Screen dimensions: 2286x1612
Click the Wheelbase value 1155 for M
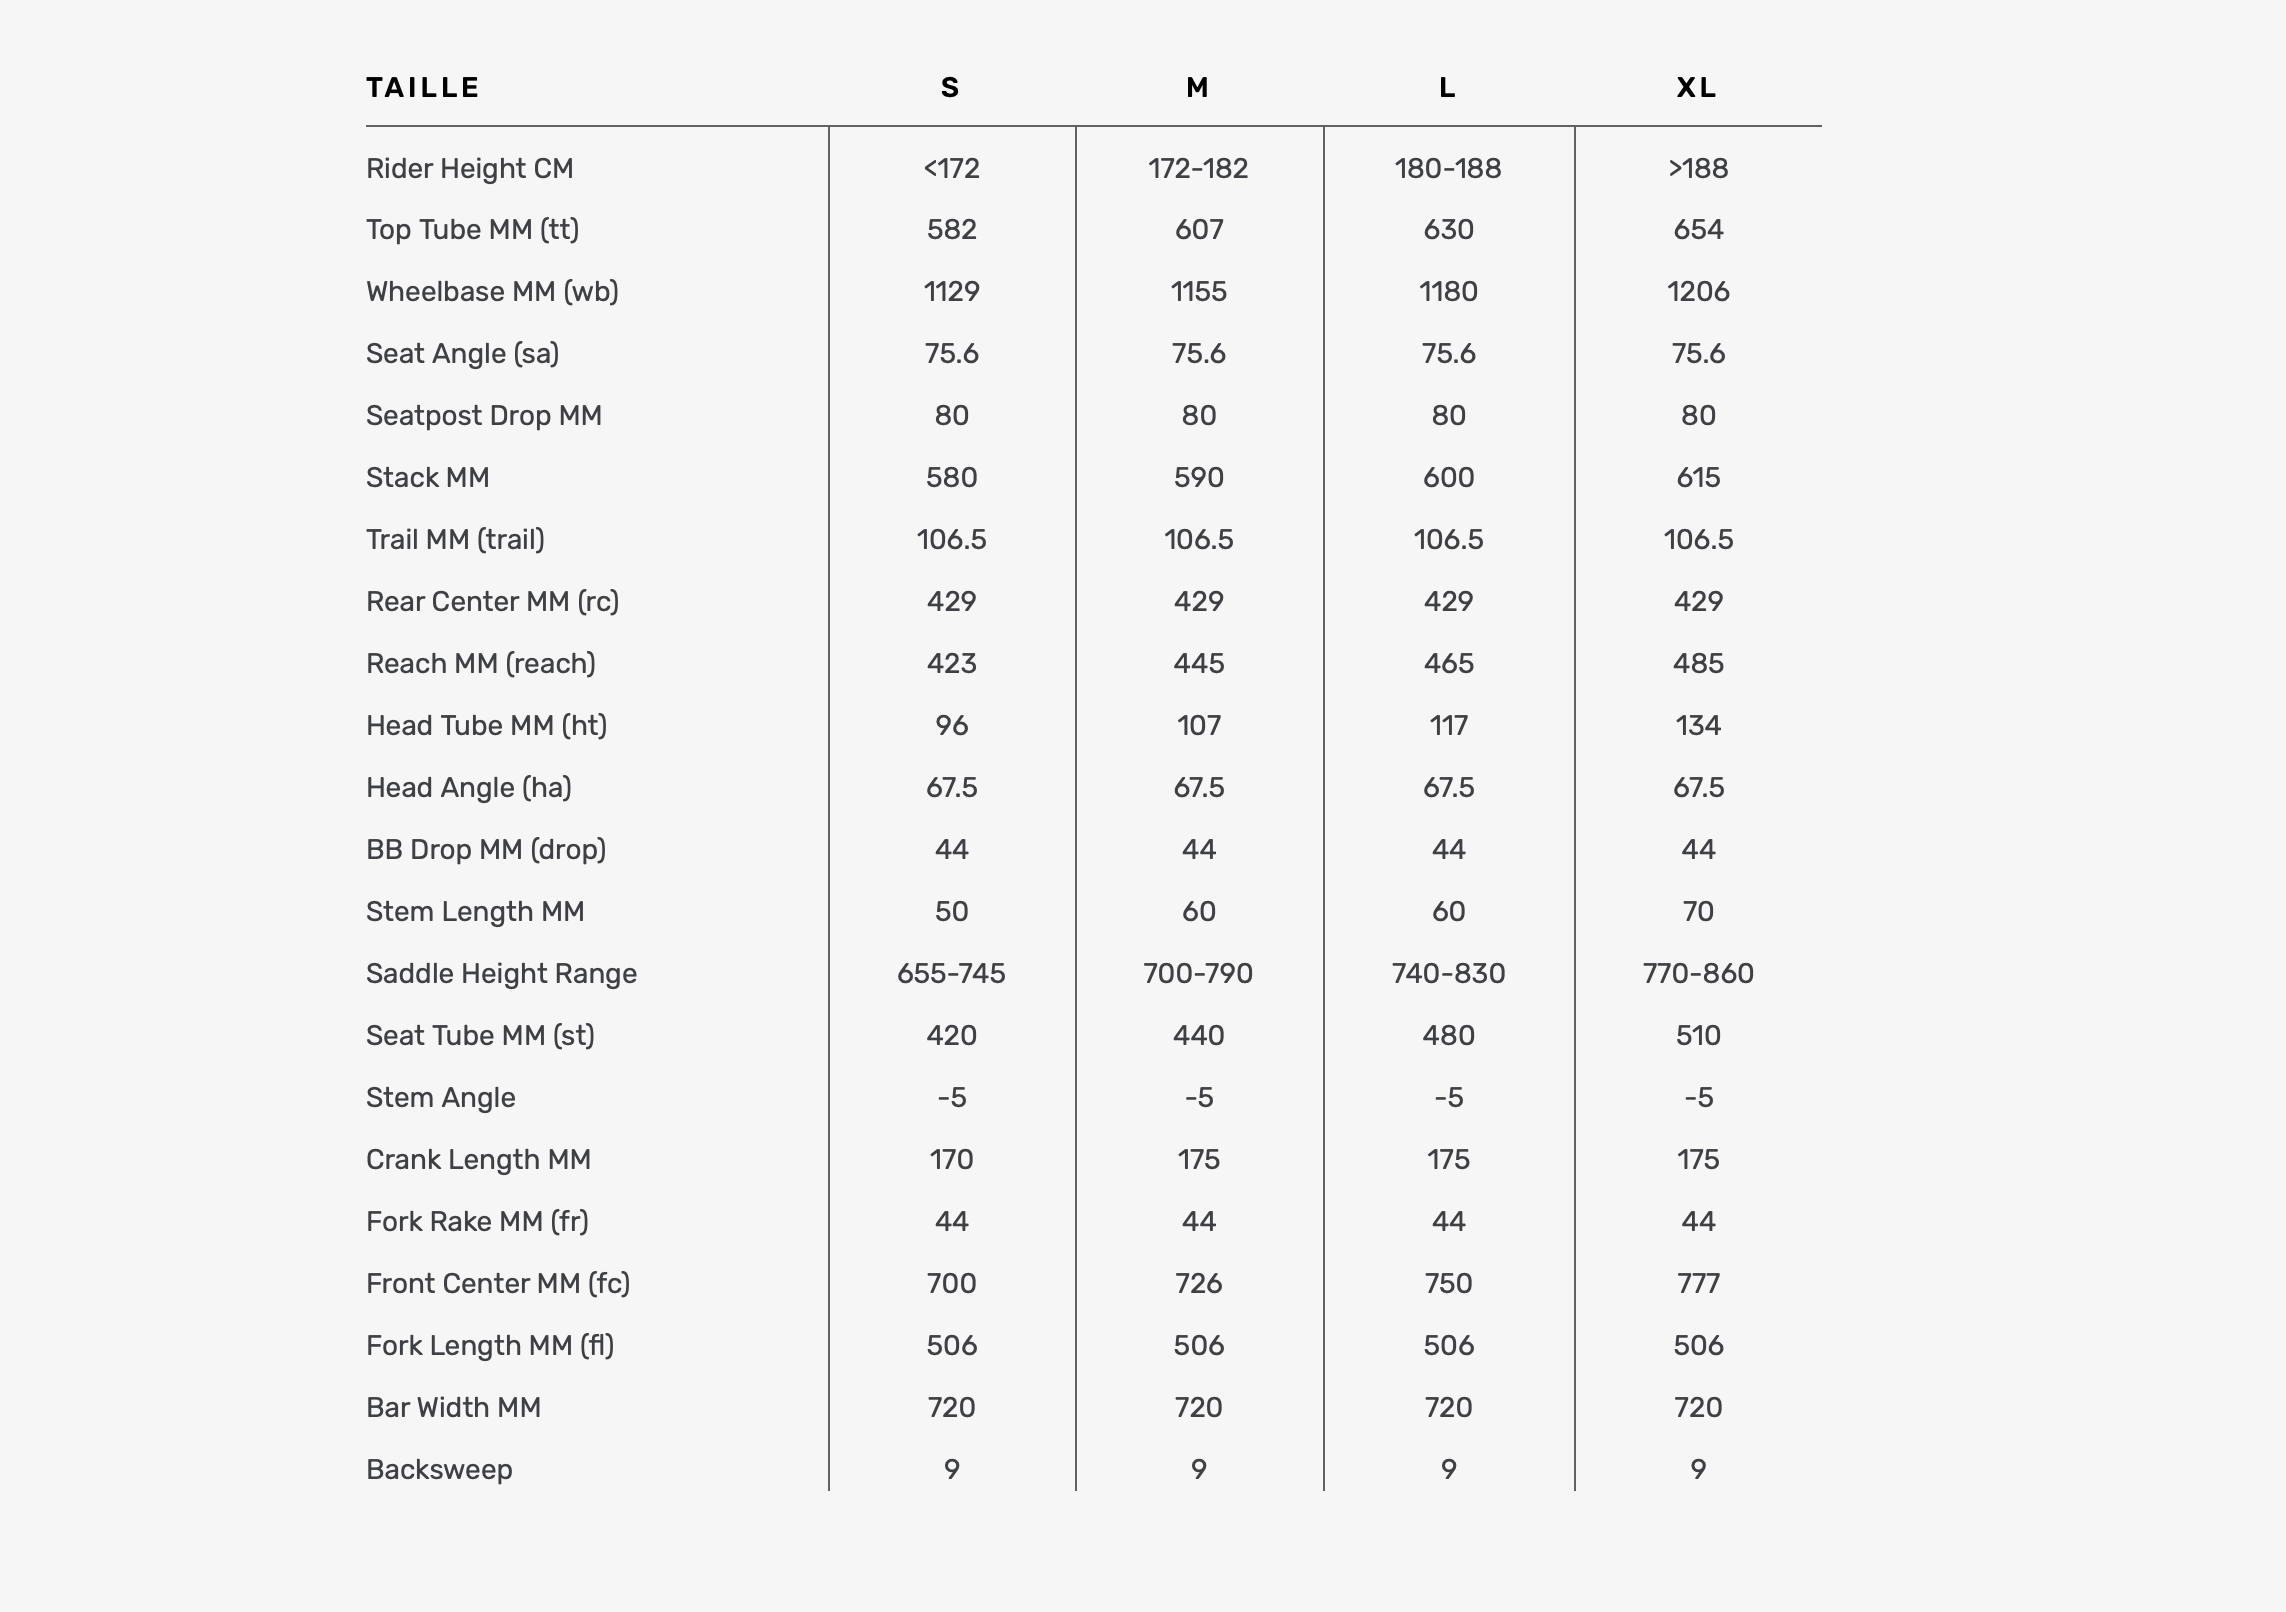(1198, 292)
